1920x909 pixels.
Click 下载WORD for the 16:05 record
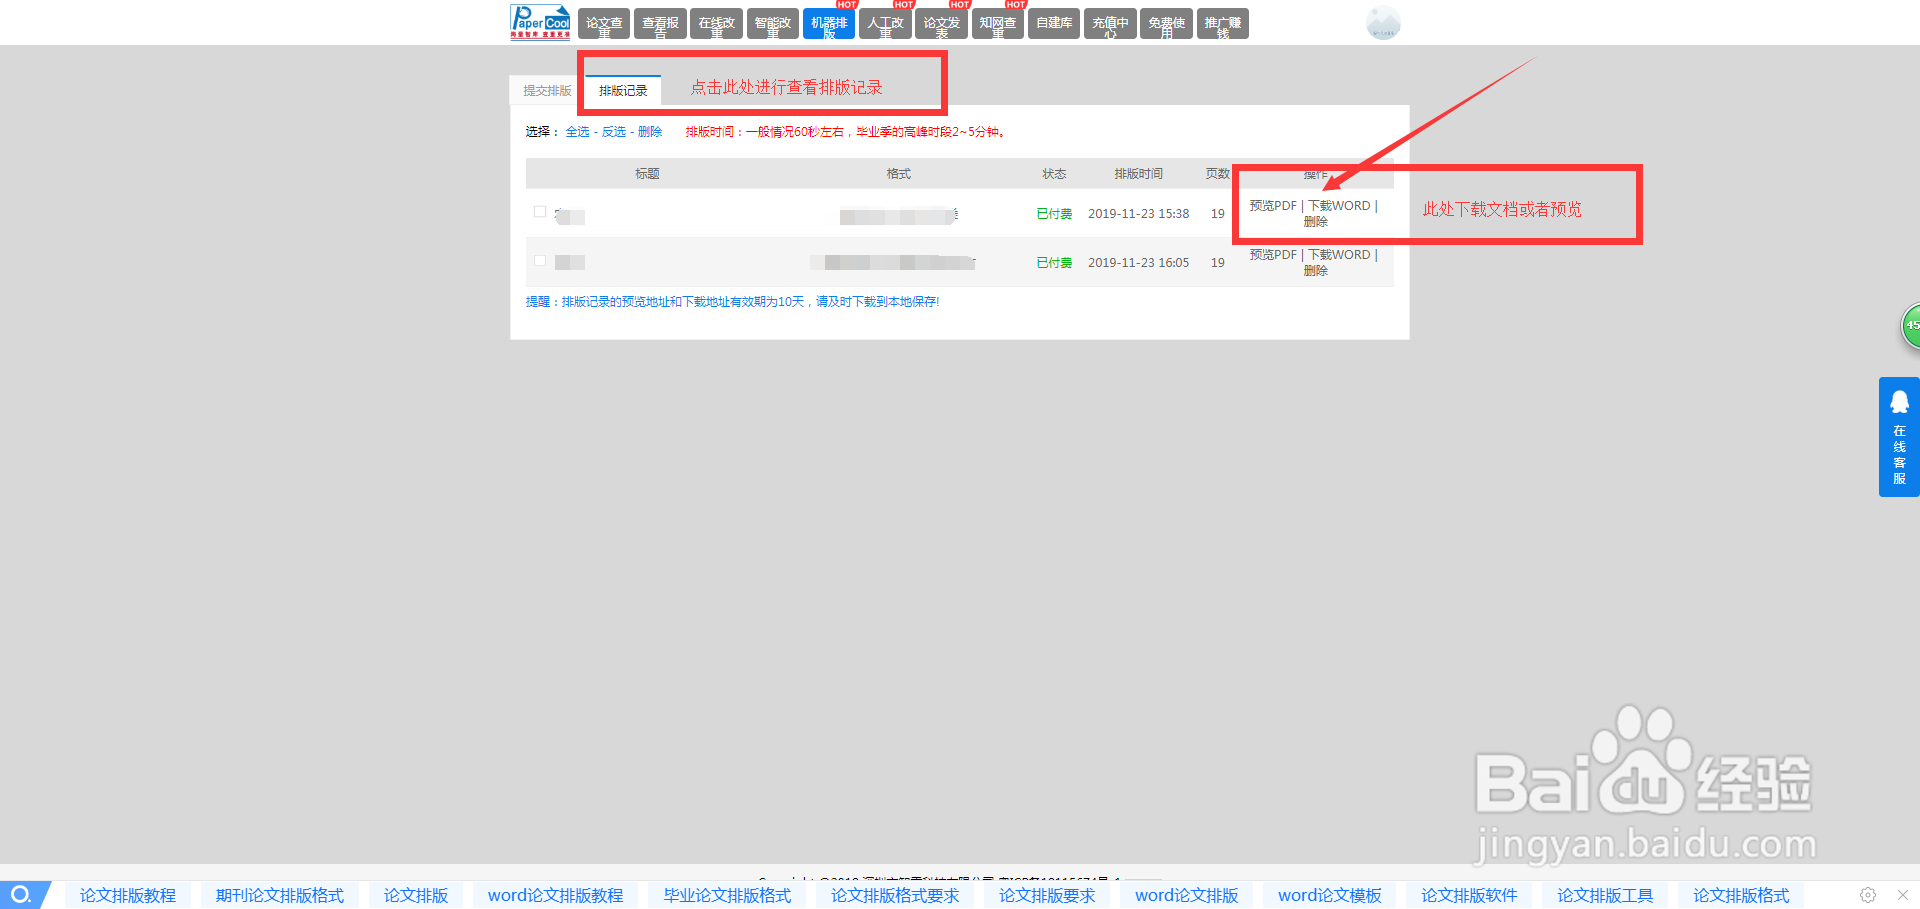pos(1339,255)
